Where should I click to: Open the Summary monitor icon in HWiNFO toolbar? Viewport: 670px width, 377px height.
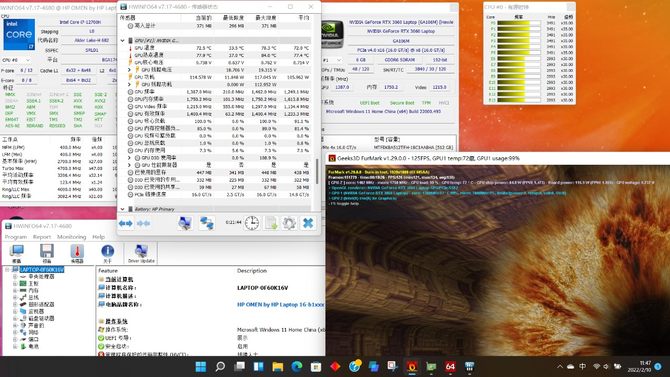point(17,253)
